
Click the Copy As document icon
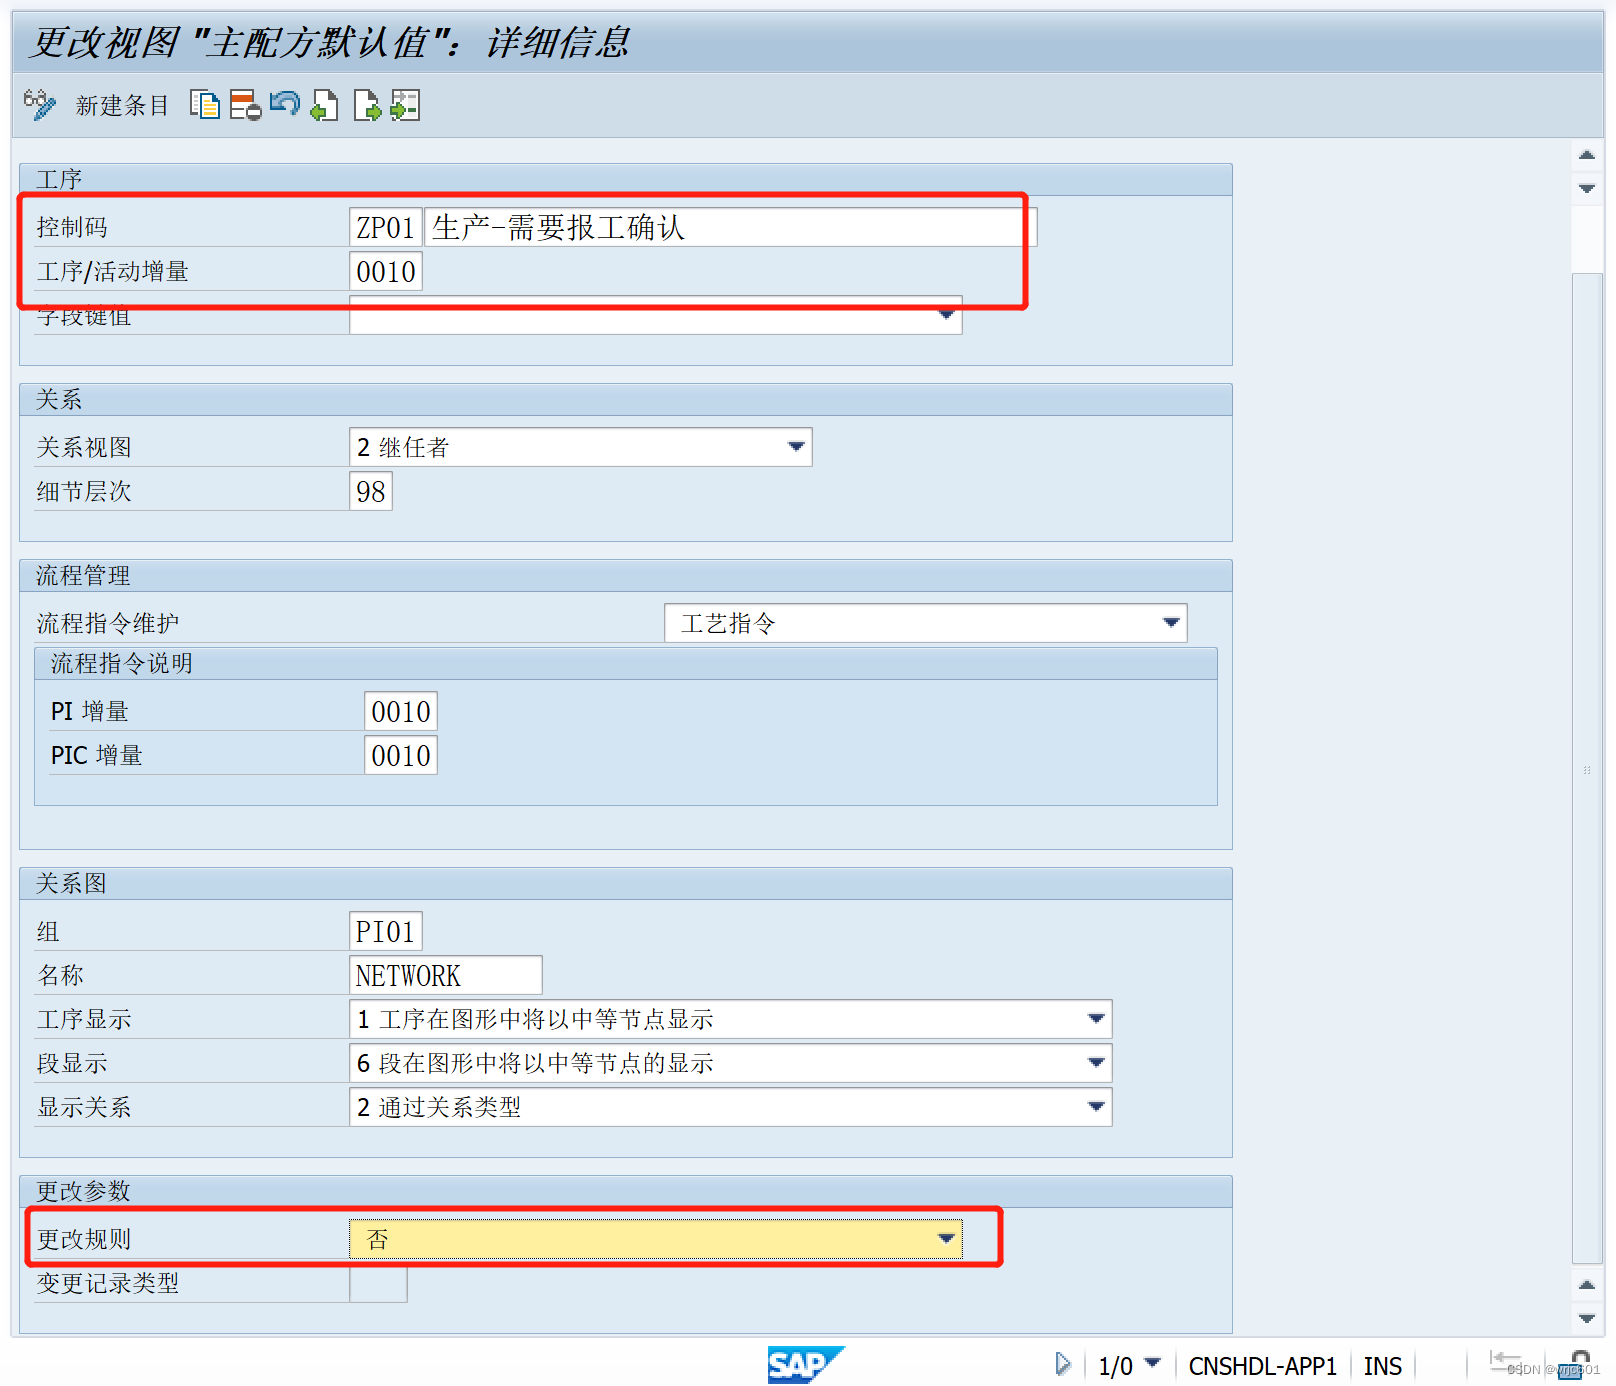coord(205,105)
